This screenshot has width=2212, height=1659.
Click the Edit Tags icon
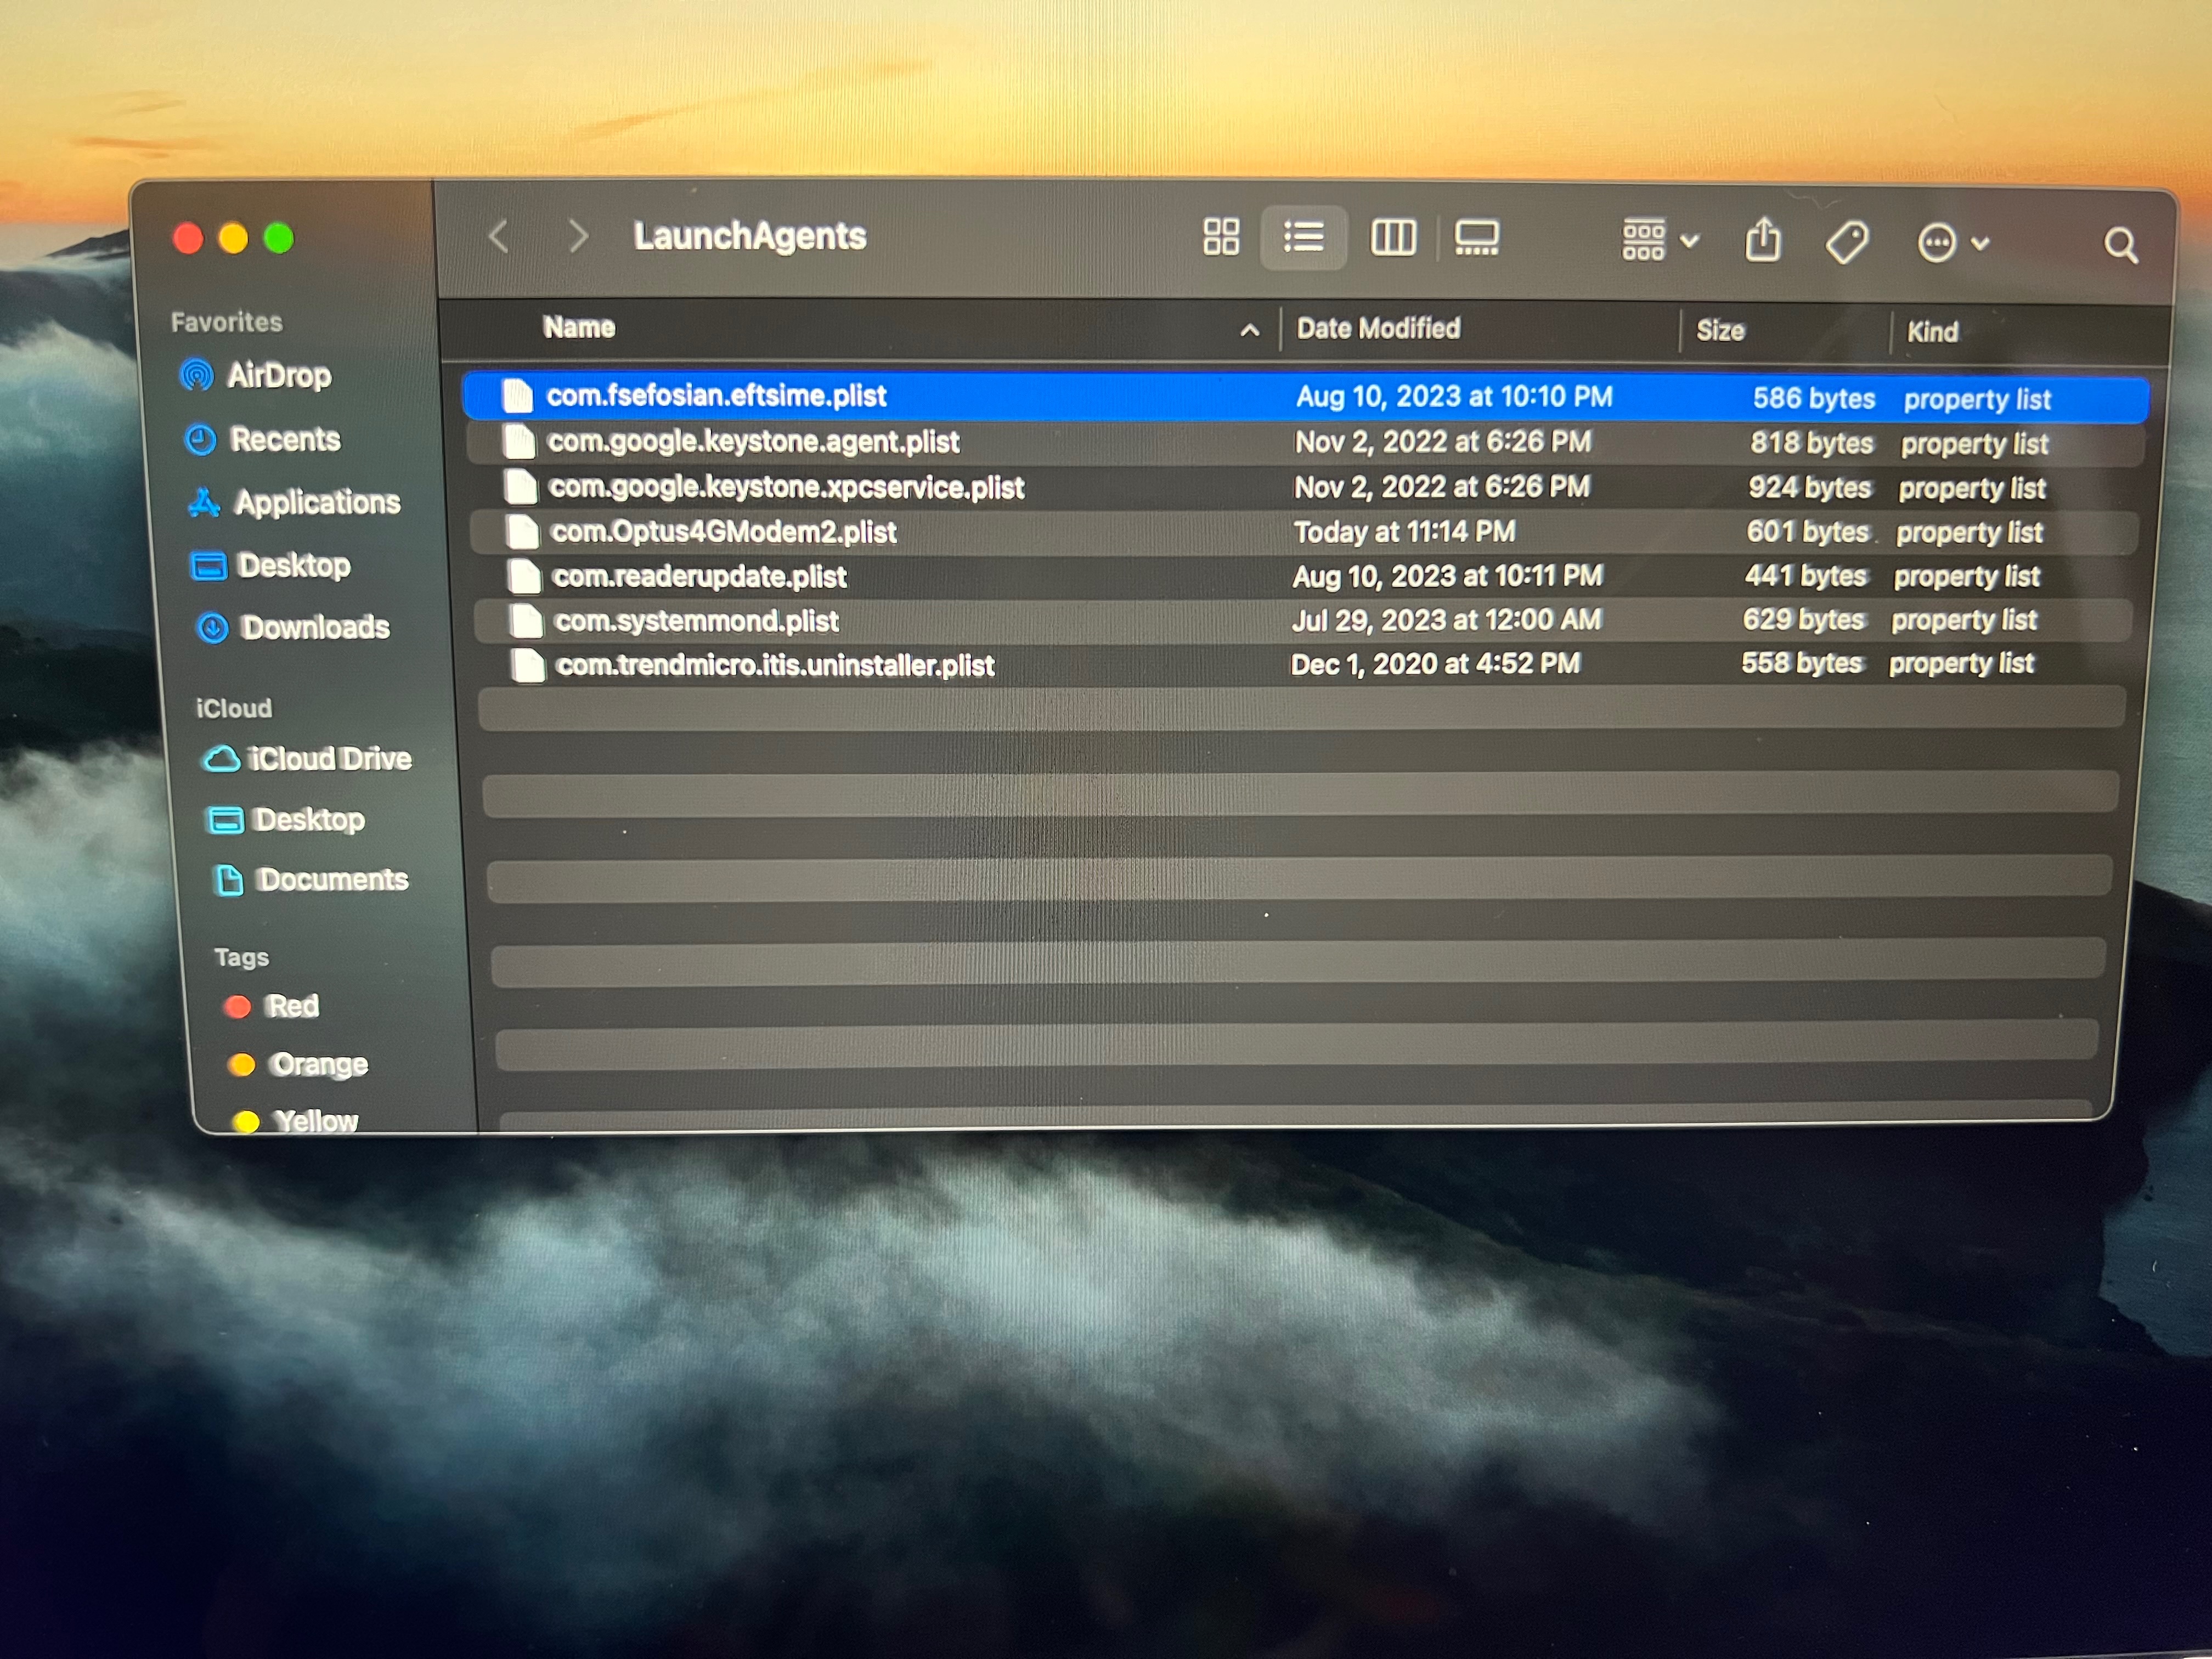pyautogui.click(x=1846, y=243)
